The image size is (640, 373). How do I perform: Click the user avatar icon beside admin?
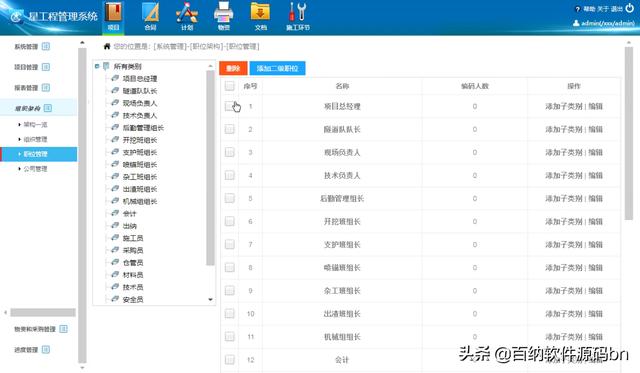point(576,23)
